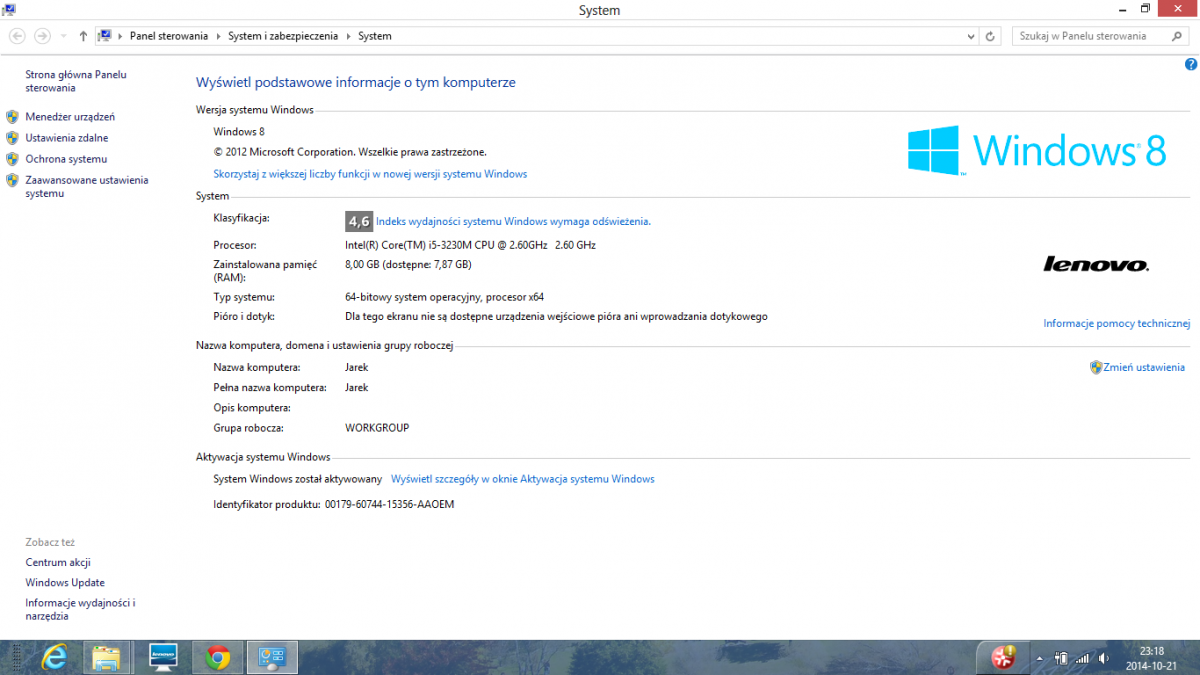
Task: Click the Forward navigation arrow
Action: tap(42, 36)
